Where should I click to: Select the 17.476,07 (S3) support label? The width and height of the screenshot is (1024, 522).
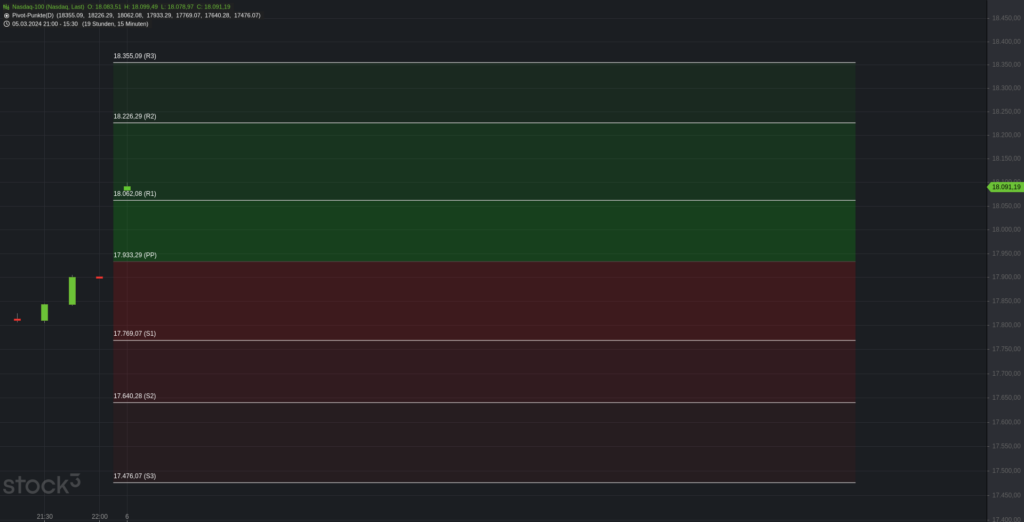pyautogui.click(x=135, y=476)
